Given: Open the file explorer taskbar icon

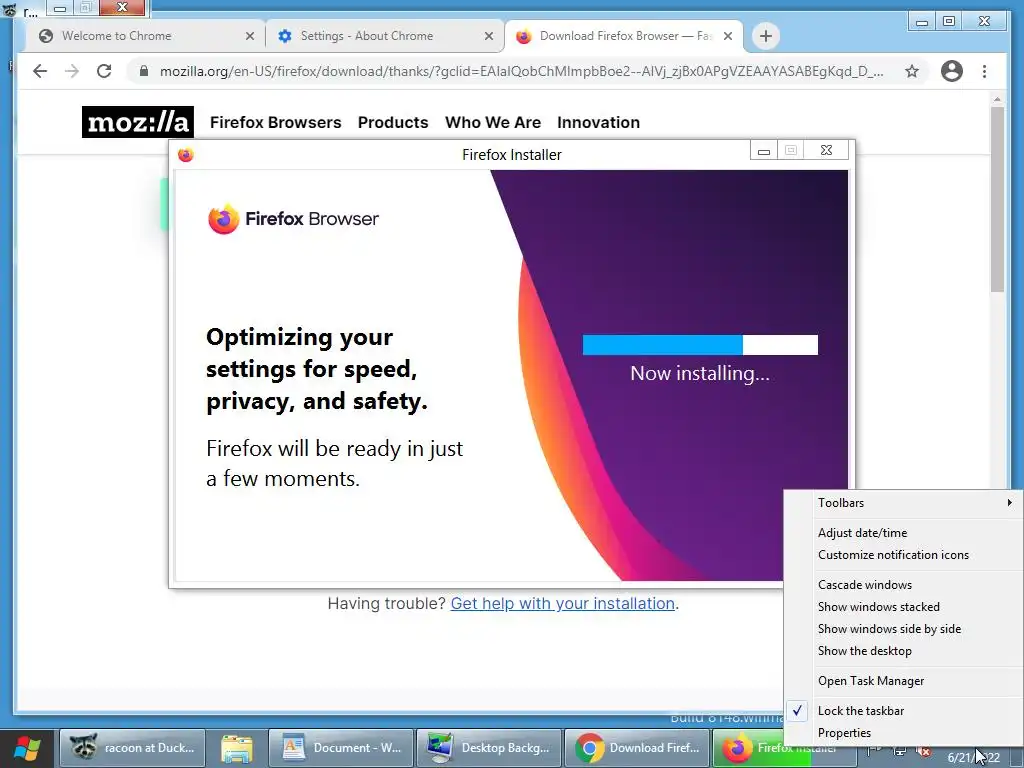Looking at the screenshot, I should point(236,748).
